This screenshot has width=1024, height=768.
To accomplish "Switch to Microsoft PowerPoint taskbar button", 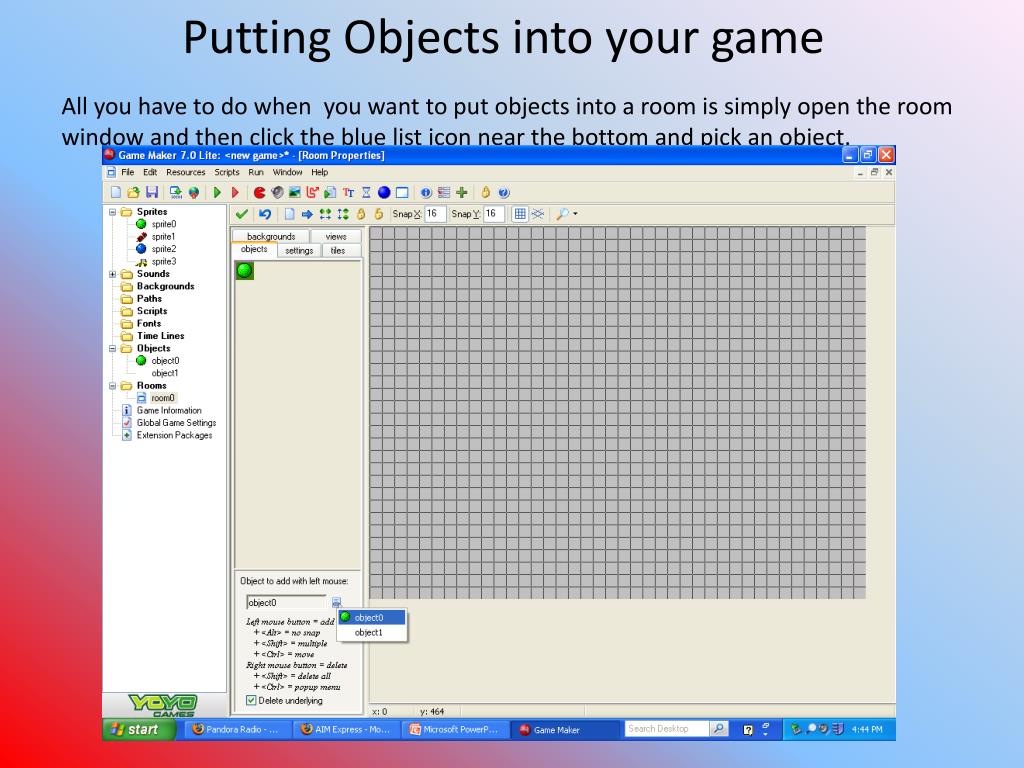I will [x=455, y=729].
